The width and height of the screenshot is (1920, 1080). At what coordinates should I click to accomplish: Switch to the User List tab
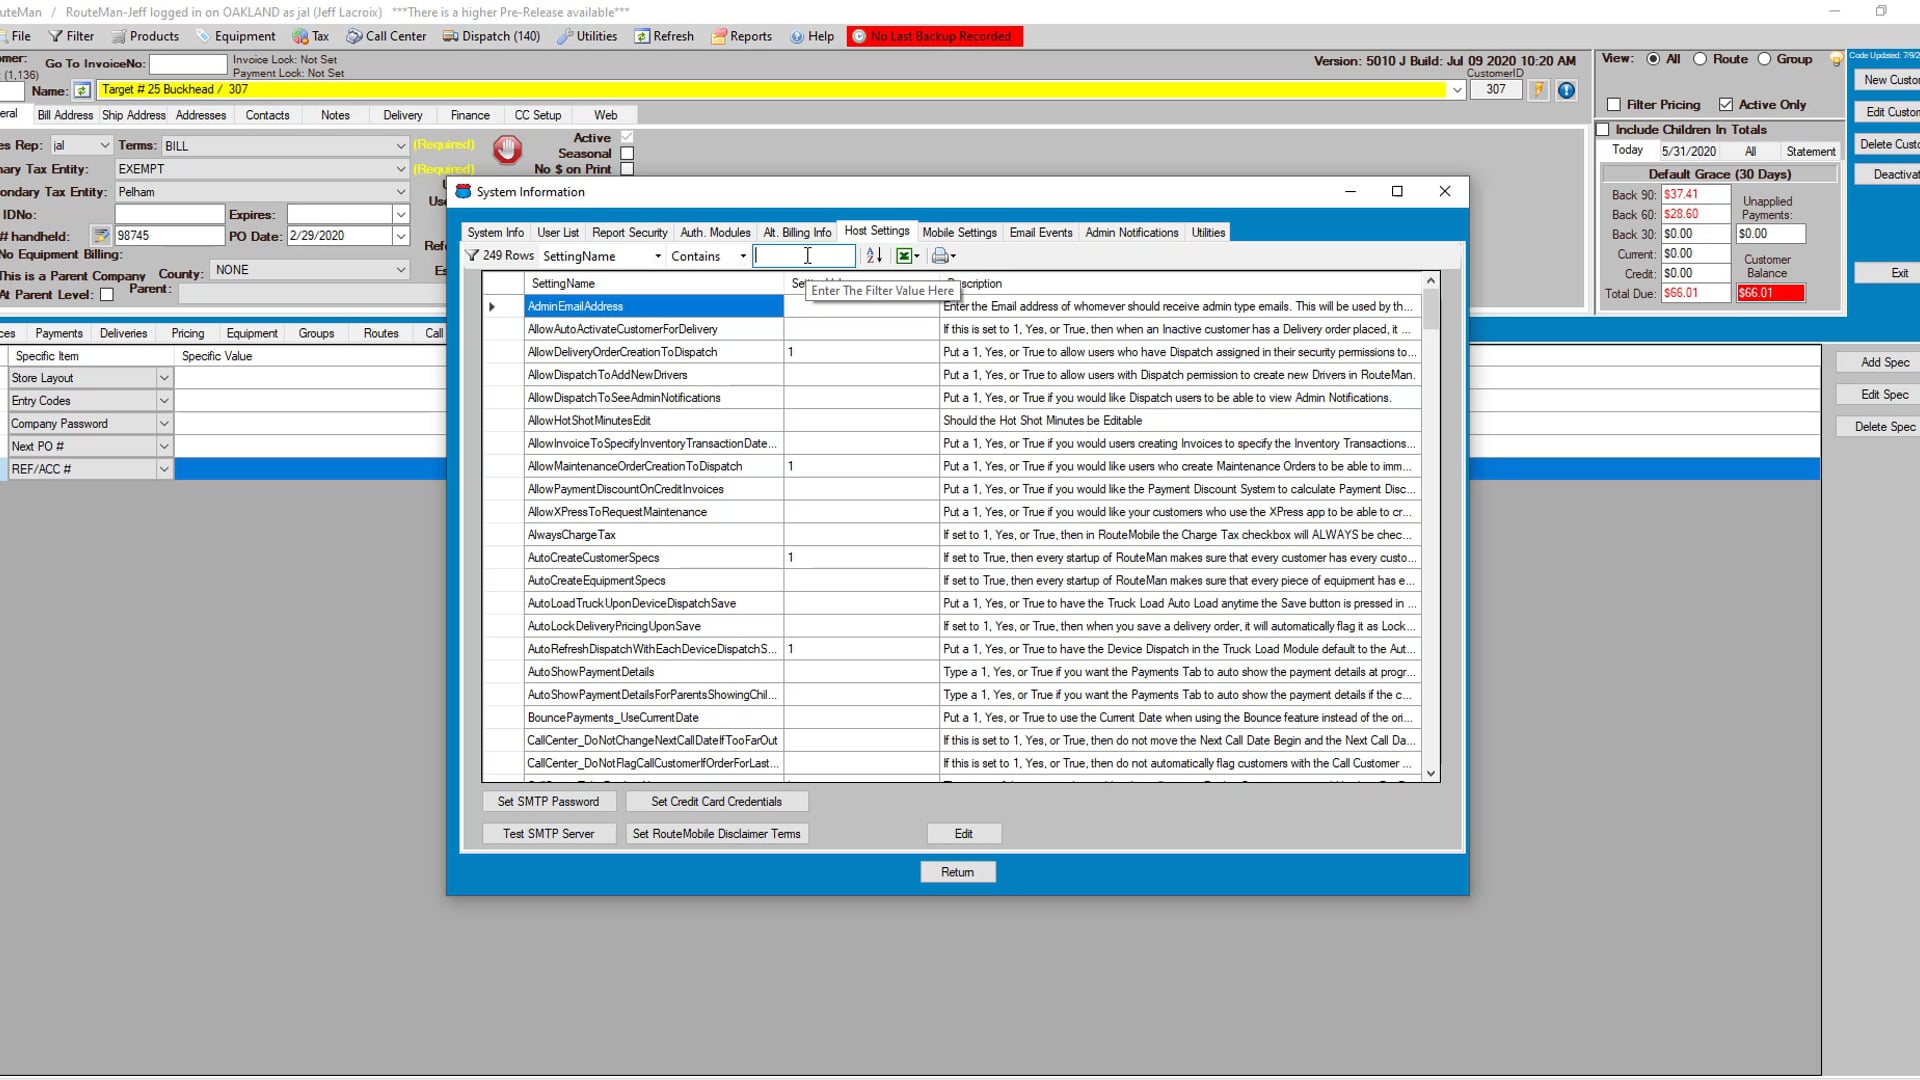(558, 232)
